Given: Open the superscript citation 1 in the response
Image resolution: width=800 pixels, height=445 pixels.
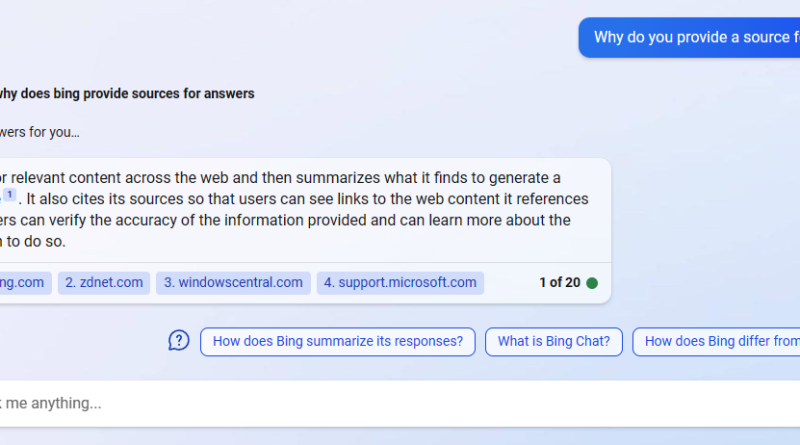Looking at the screenshot, I should (x=10, y=194).
